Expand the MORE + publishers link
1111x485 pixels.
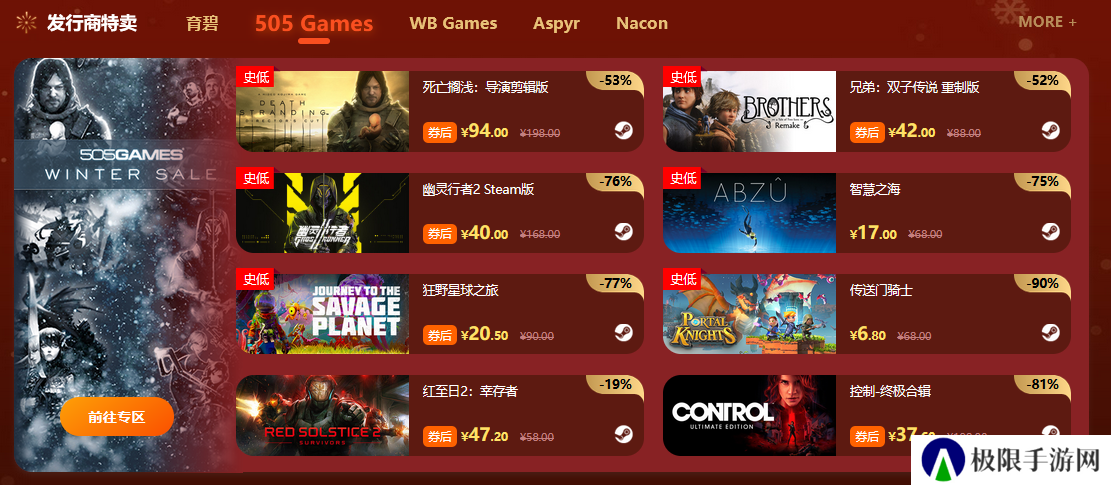tap(1047, 22)
